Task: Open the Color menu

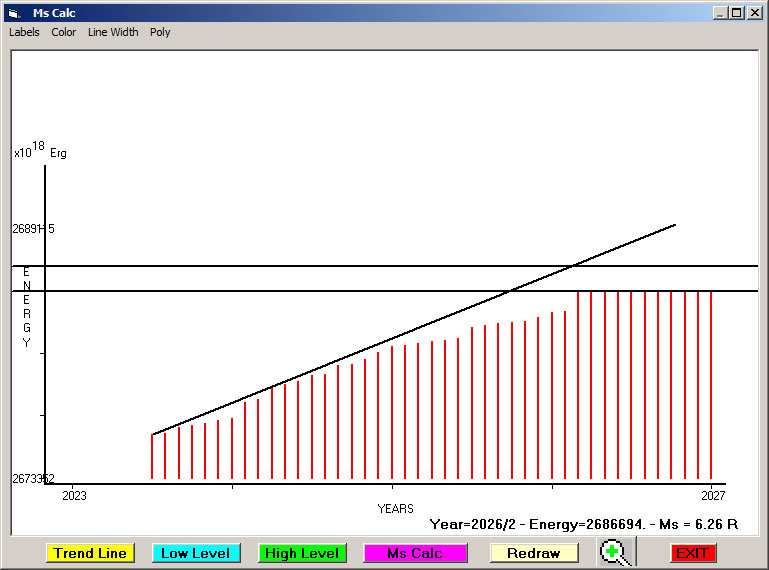Action: click(64, 32)
